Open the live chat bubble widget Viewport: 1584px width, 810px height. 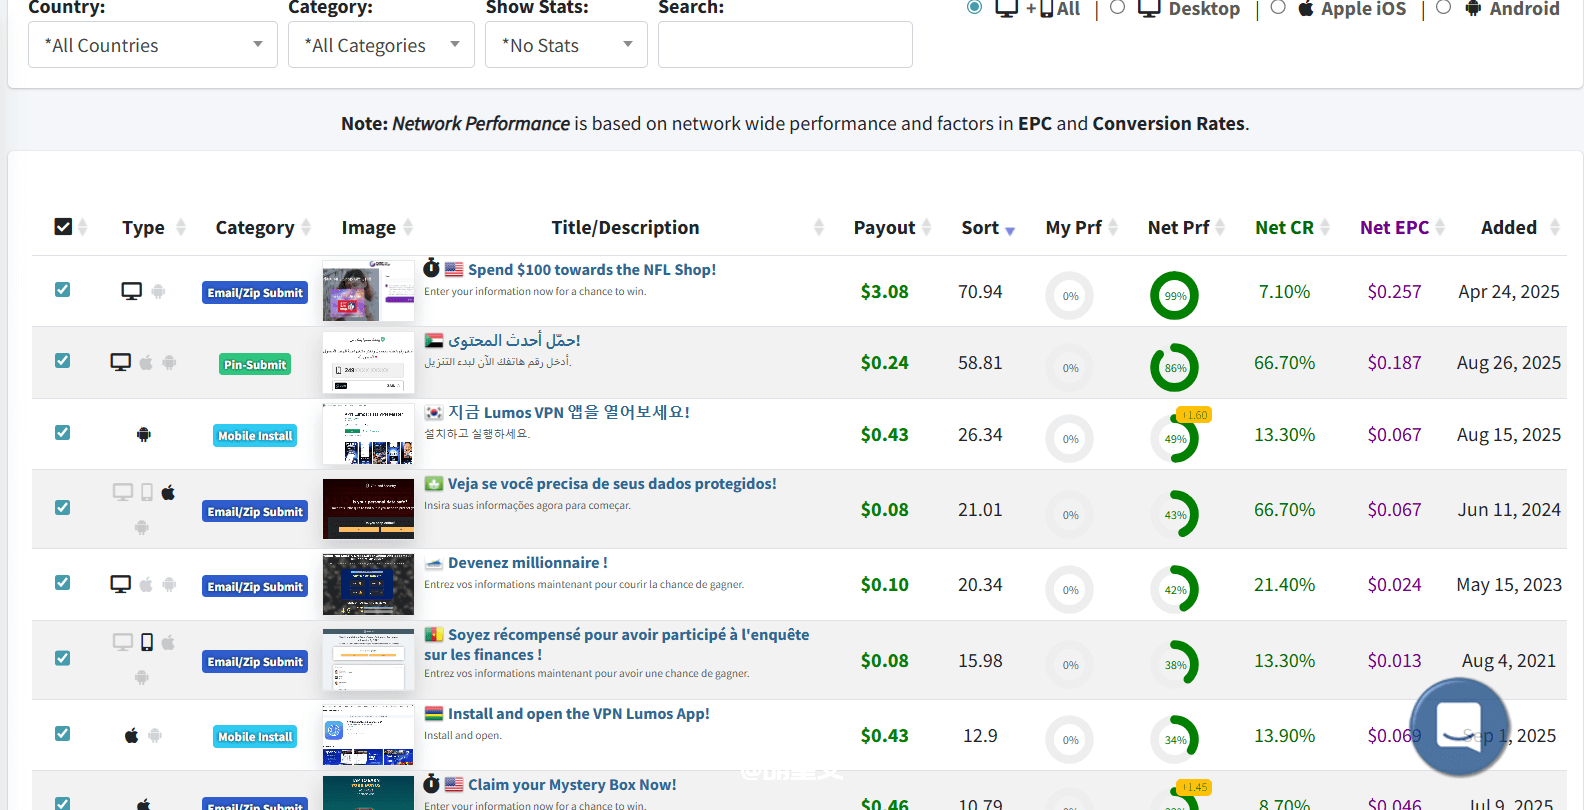1458,727
